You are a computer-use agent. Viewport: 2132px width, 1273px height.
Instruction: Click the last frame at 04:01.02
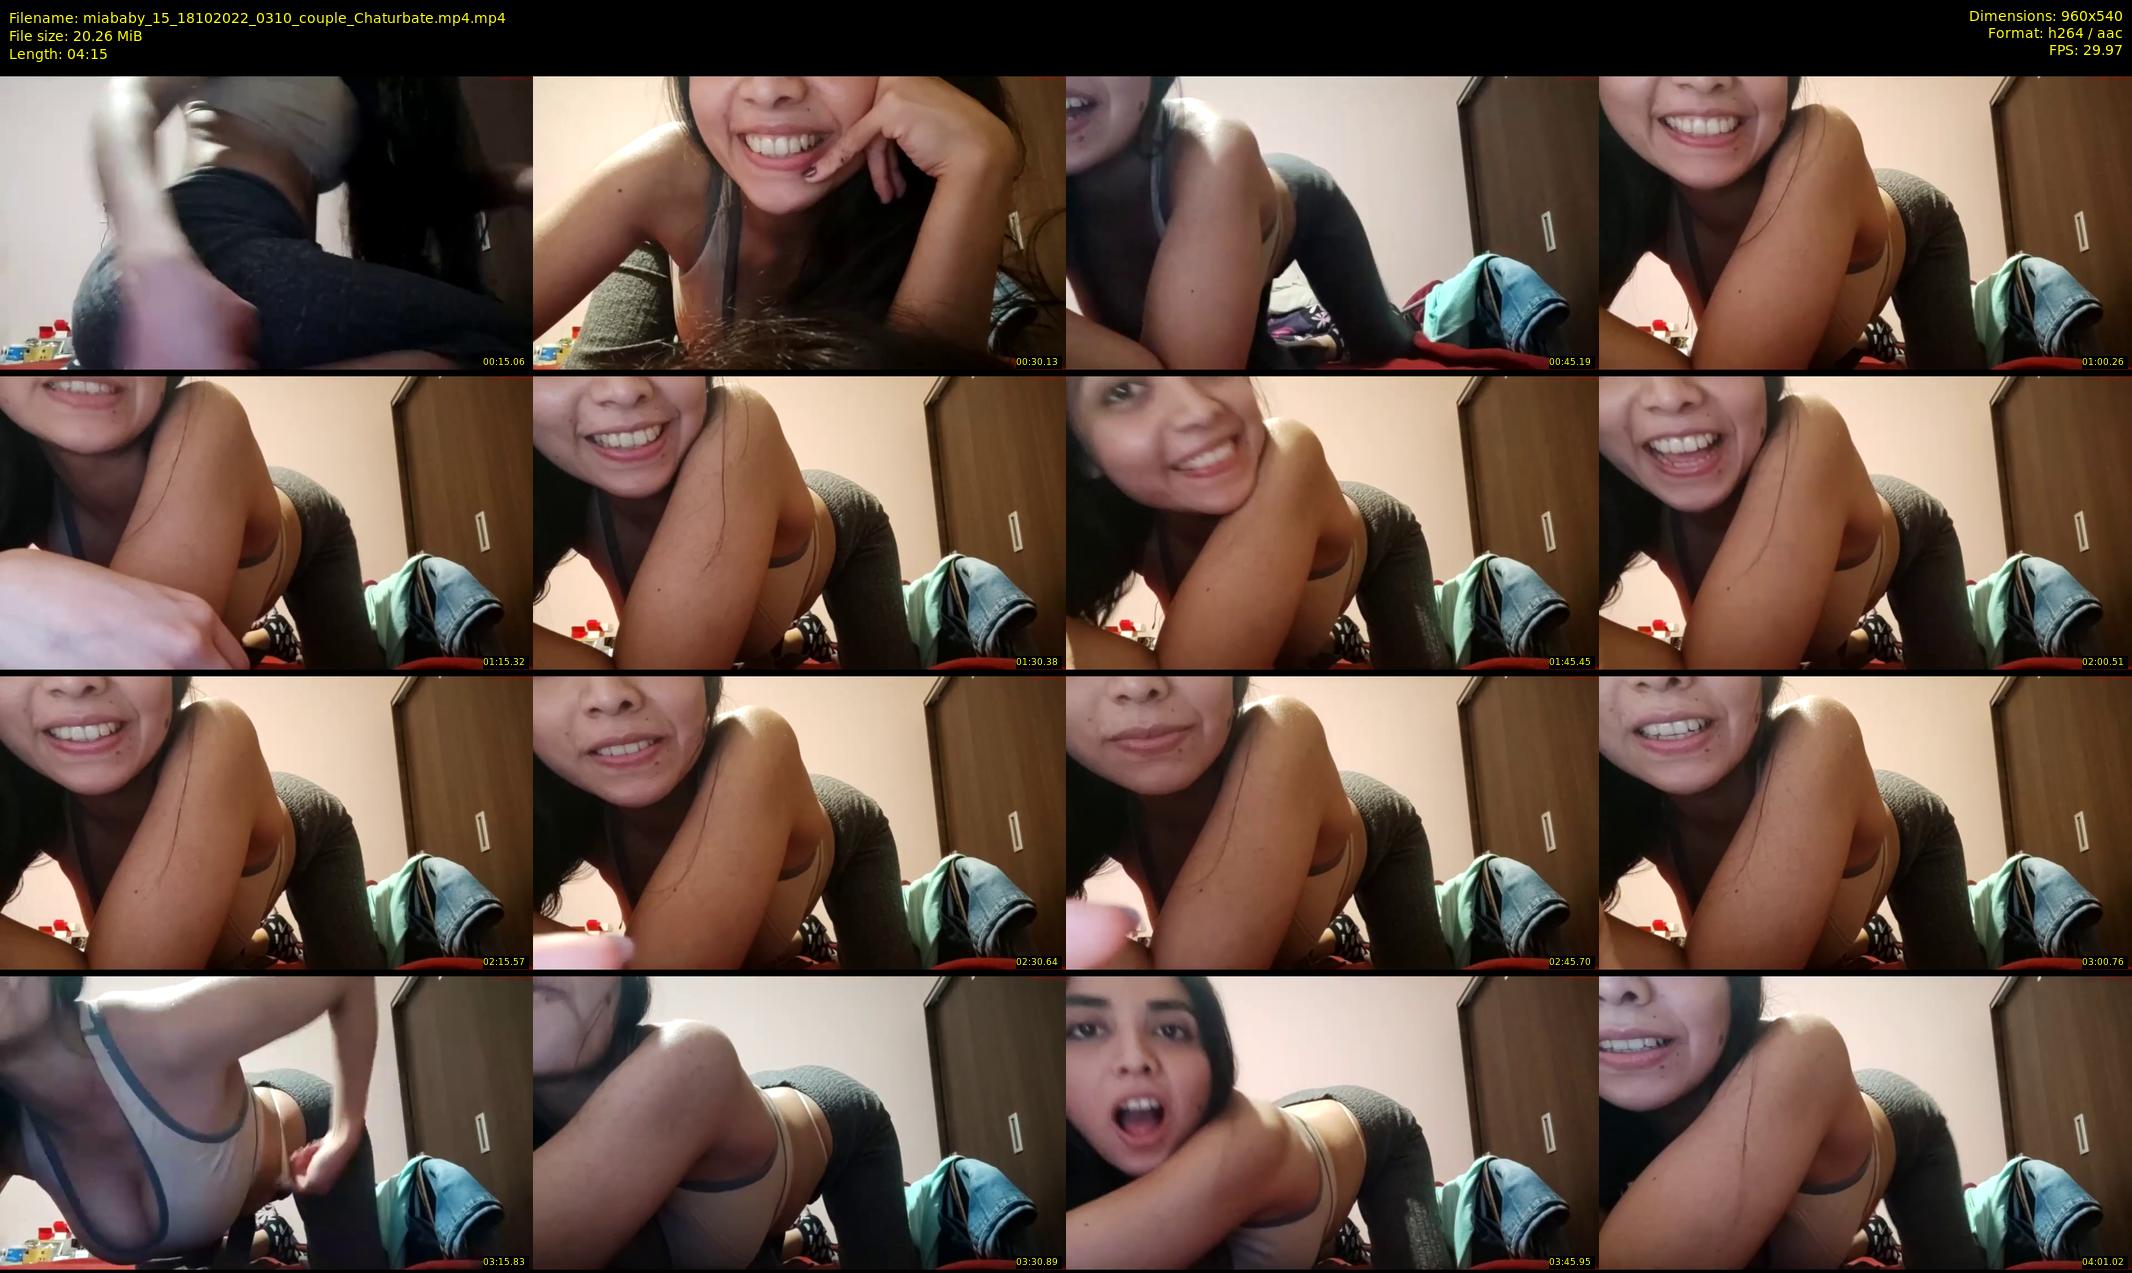pyautogui.click(x=1864, y=1122)
